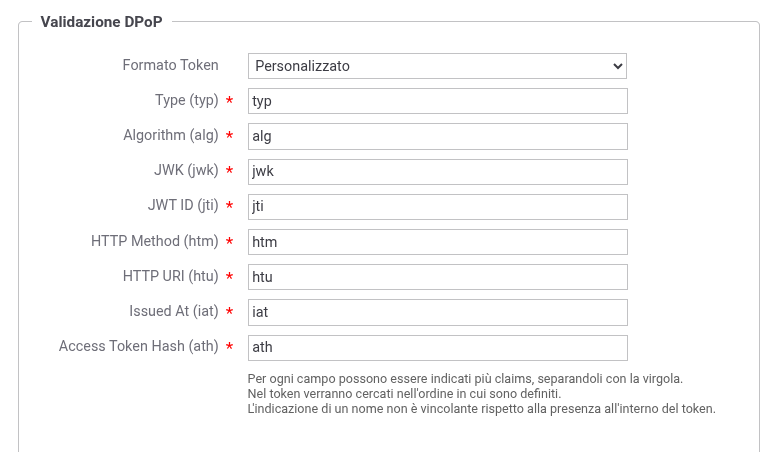Open the Formato Token dropdown
Image resolution: width=771 pixels, height=452 pixels.
[x=437, y=66]
